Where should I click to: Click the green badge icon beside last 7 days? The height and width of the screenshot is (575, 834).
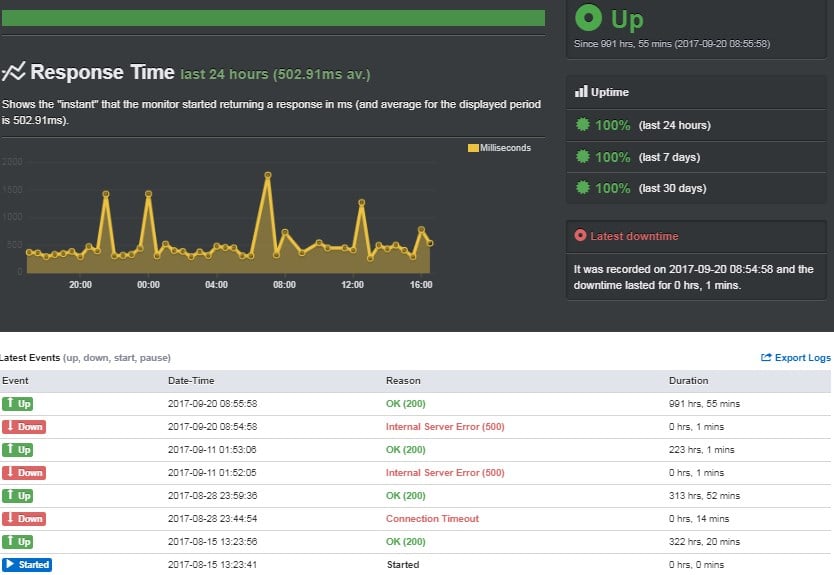[583, 156]
